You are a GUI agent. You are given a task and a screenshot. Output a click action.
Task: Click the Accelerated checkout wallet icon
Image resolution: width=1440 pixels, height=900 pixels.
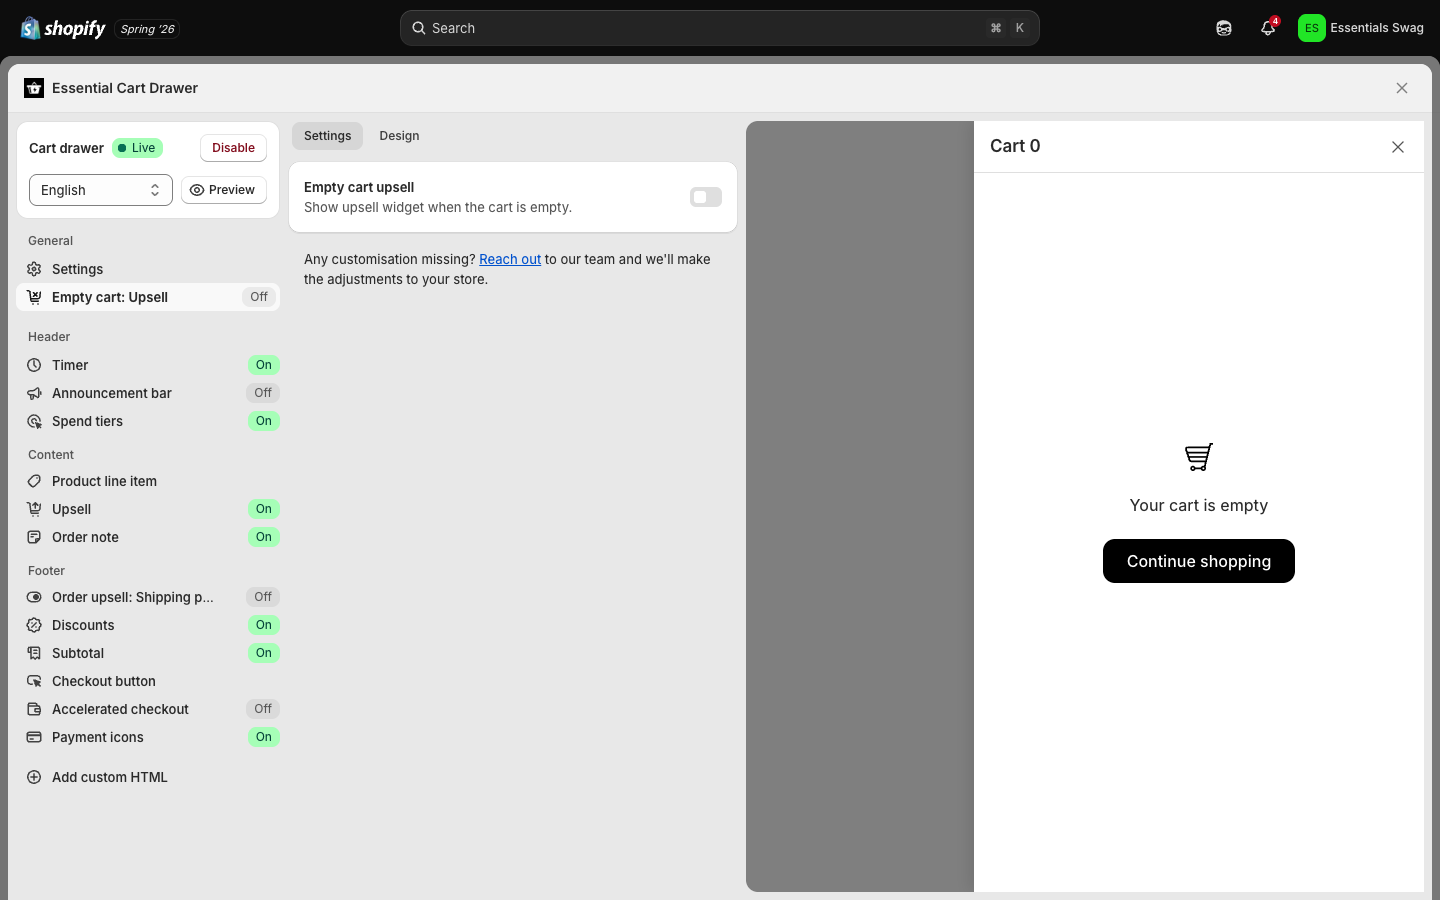[x=34, y=709]
